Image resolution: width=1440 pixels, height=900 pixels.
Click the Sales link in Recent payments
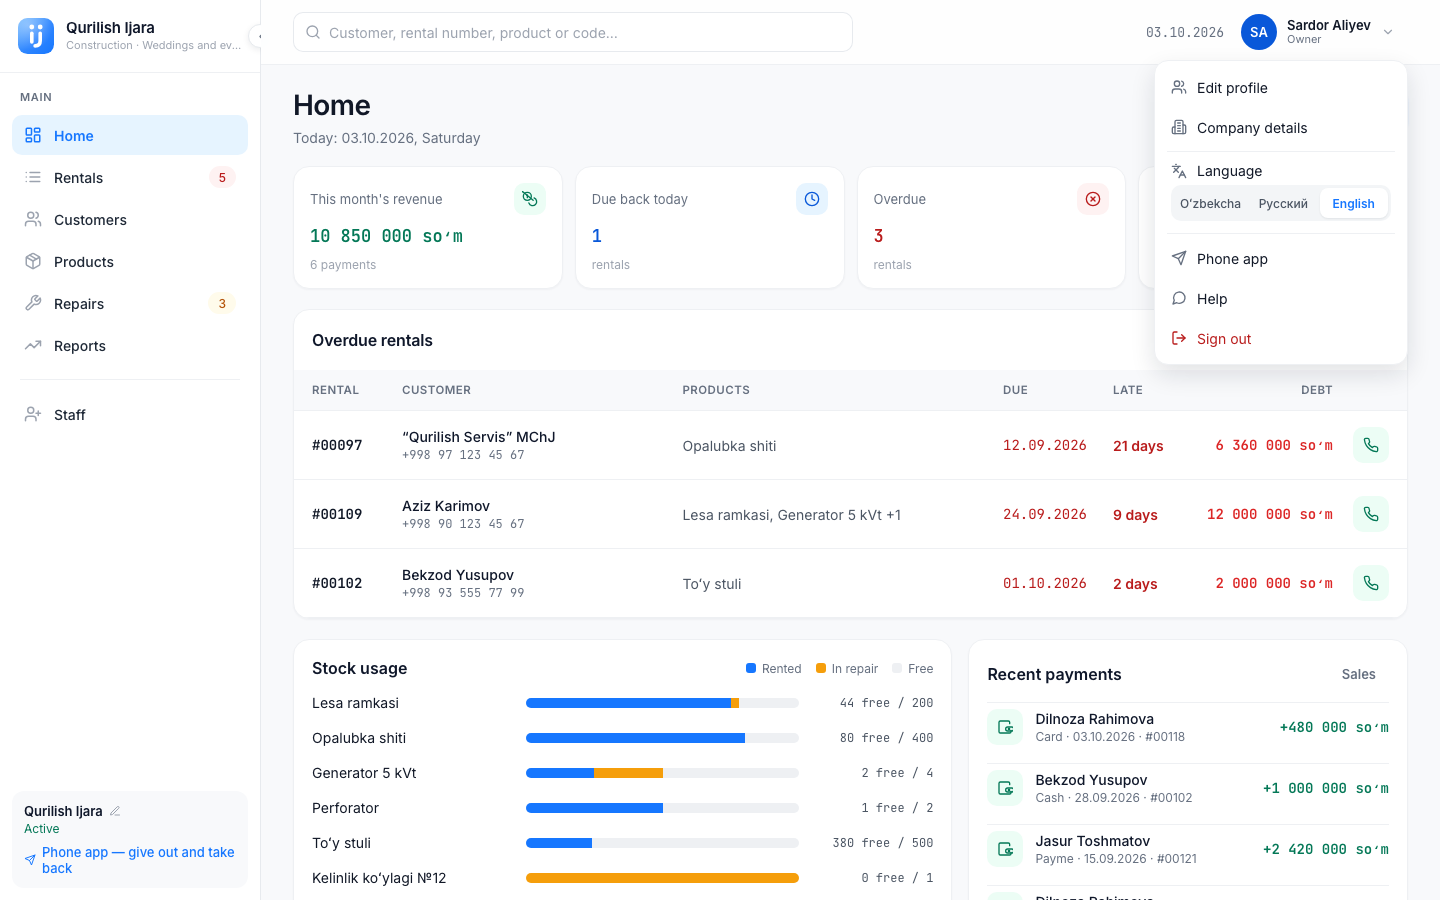1358,674
